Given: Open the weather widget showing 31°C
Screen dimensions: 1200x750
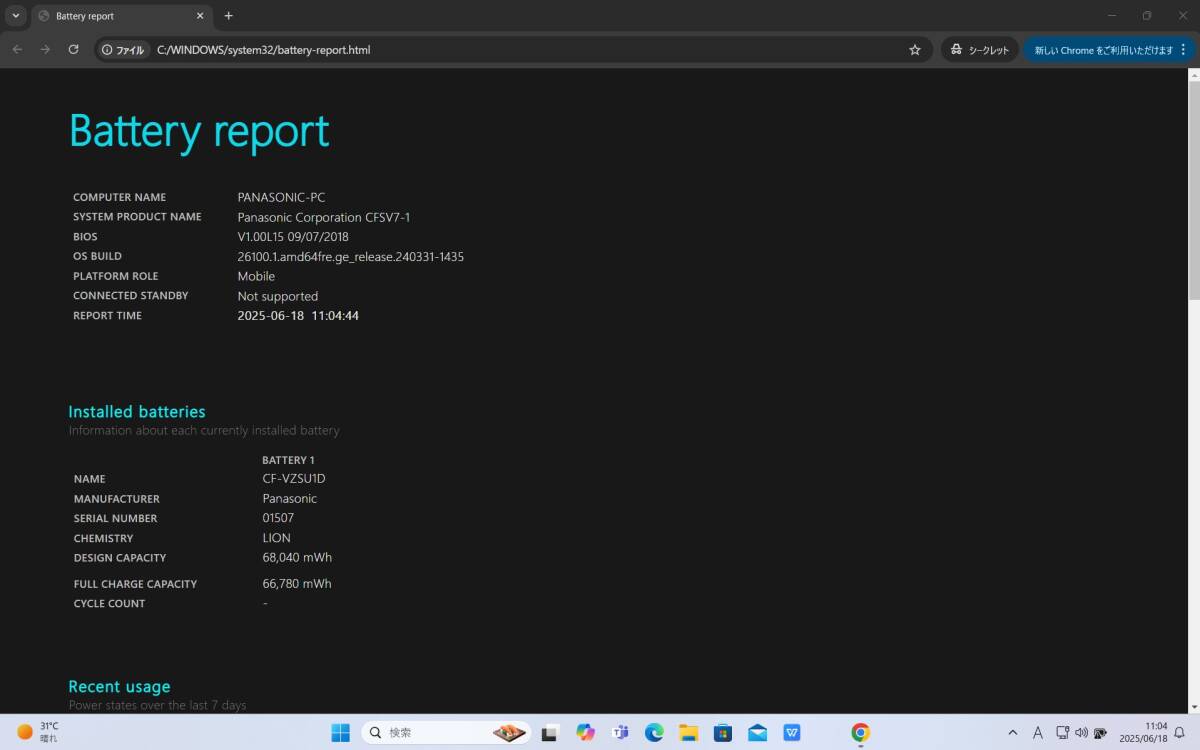Looking at the screenshot, I should pyautogui.click(x=38, y=732).
